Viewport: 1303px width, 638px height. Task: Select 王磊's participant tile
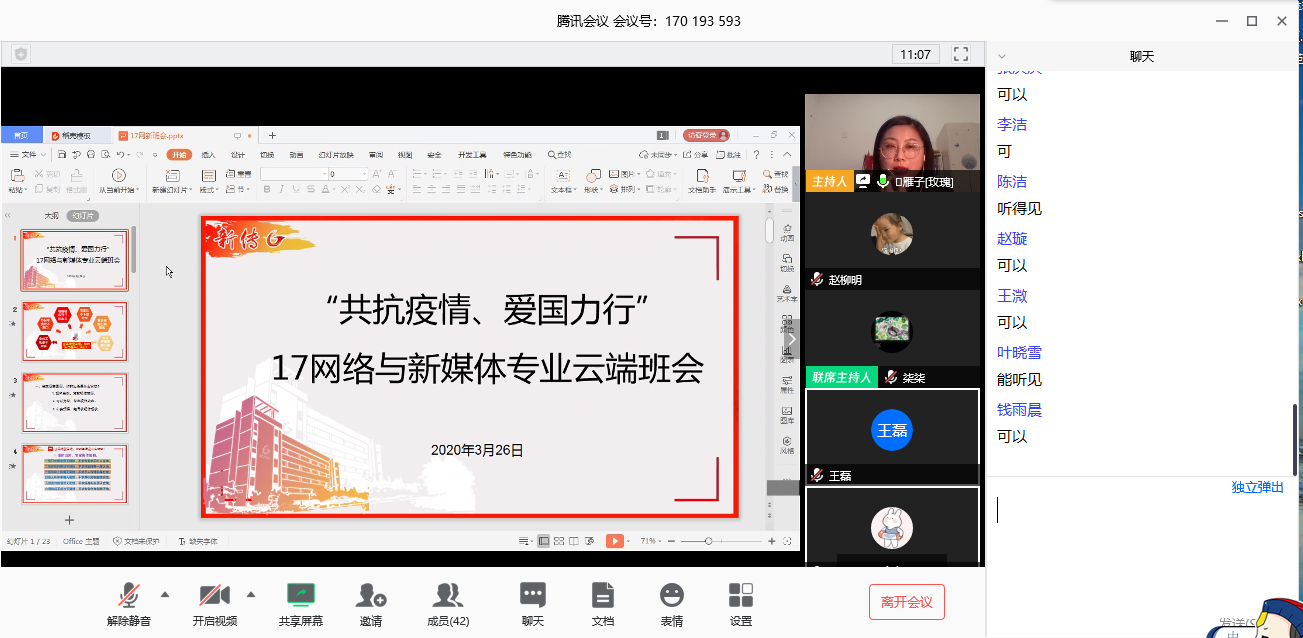tap(892, 432)
